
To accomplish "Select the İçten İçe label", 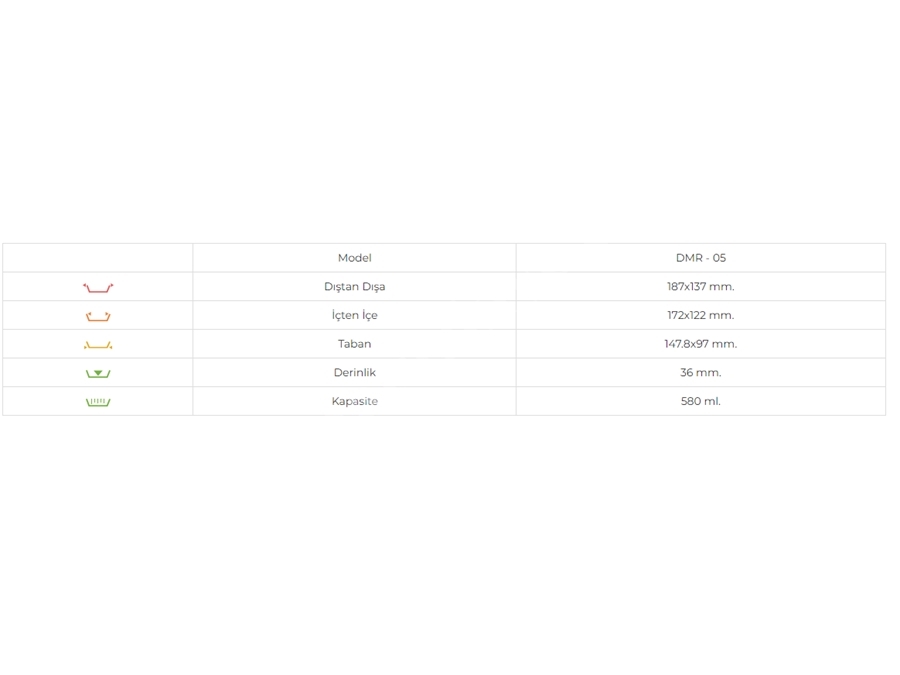I will pyautogui.click(x=355, y=315).
